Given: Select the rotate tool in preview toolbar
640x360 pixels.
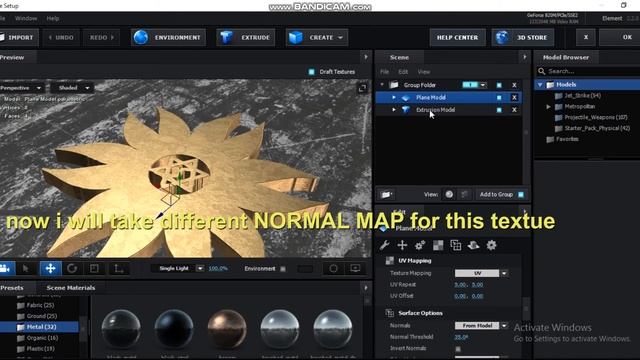Looking at the screenshot, I should pos(72,268).
